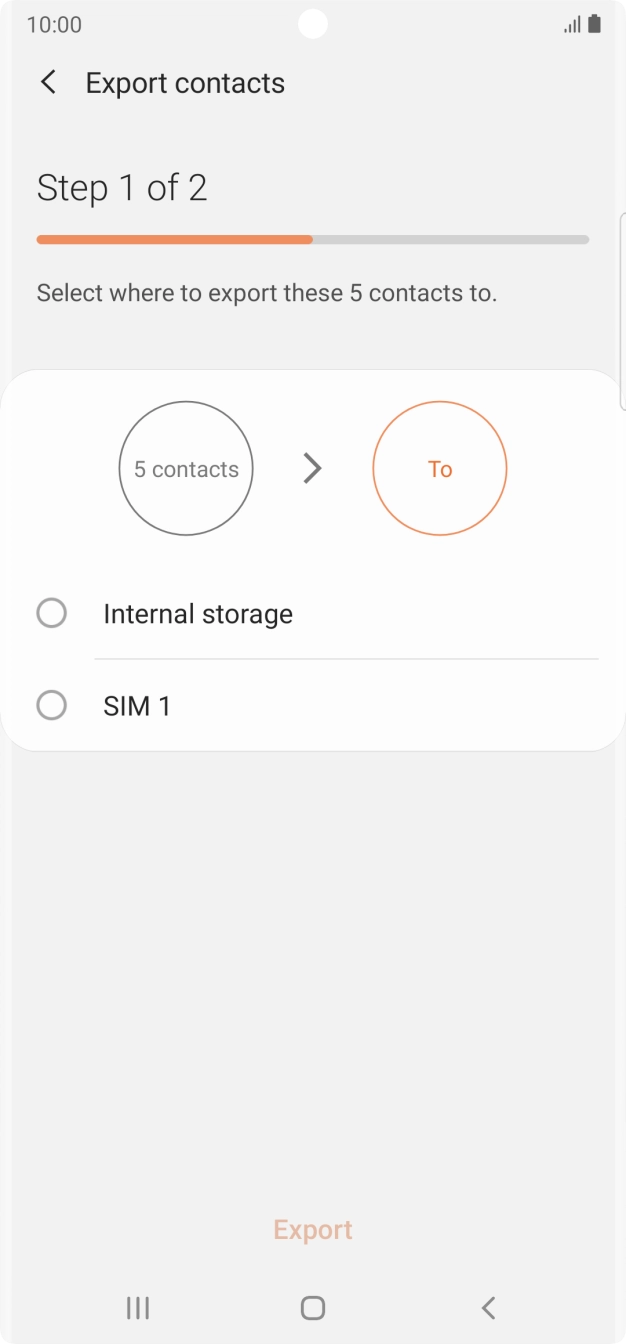This screenshot has width=626, height=1344.
Task: Tap the 5 contacts circle
Action: click(186, 468)
